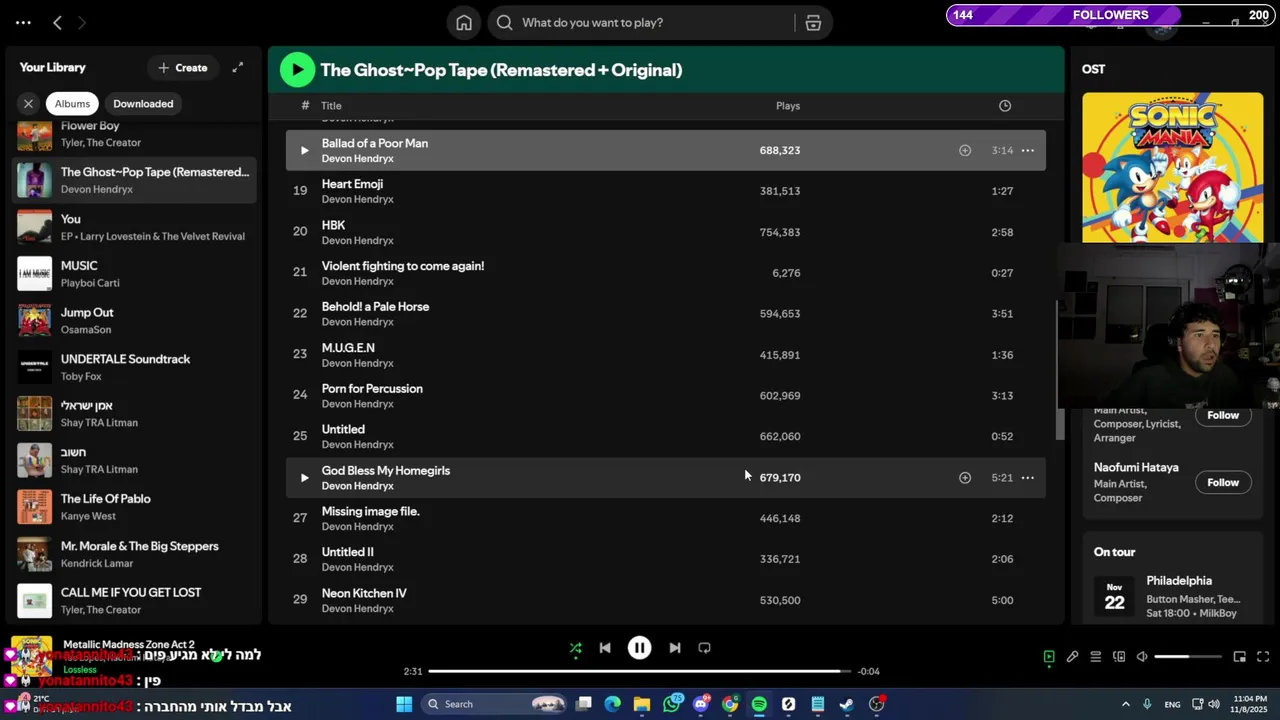This screenshot has width=1280, height=720.
Task: Play The Ghost~Pop Tape with green play button
Action: coord(297,69)
